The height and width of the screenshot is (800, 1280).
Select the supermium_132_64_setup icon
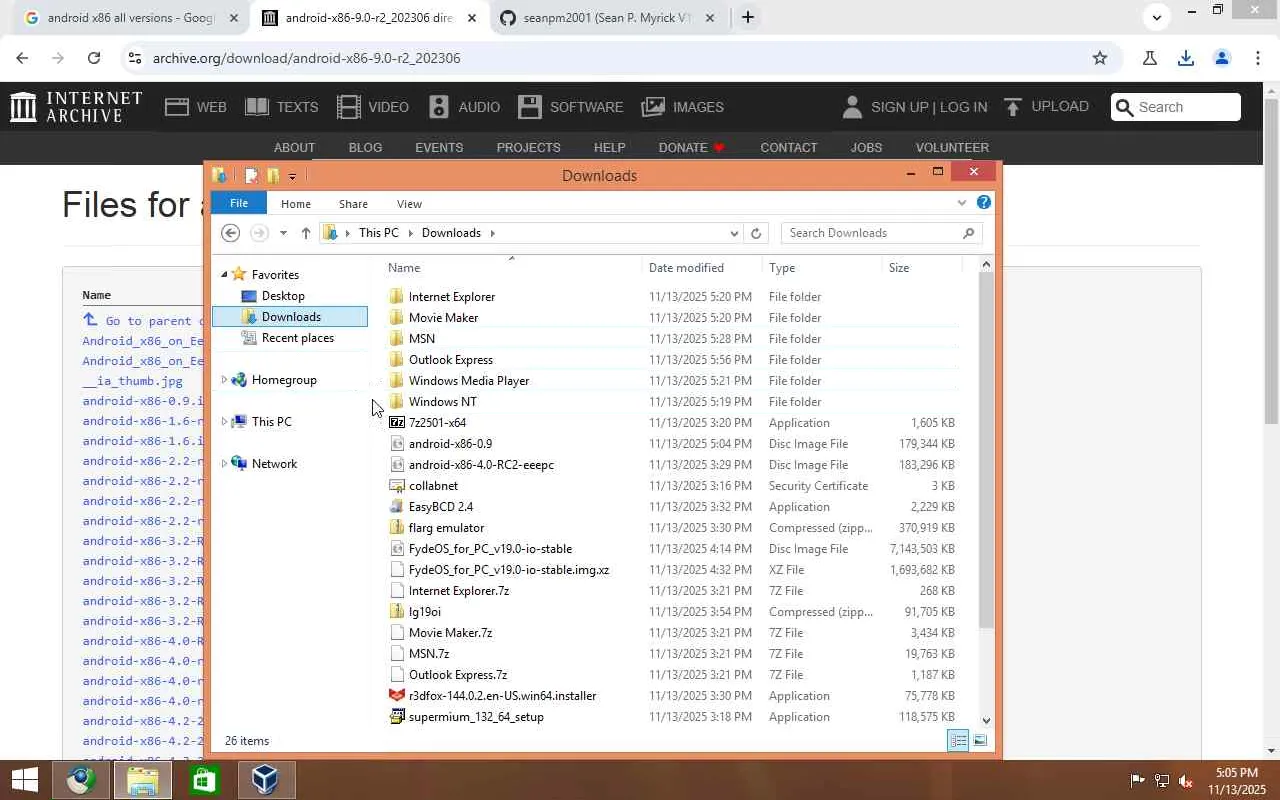point(397,717)
